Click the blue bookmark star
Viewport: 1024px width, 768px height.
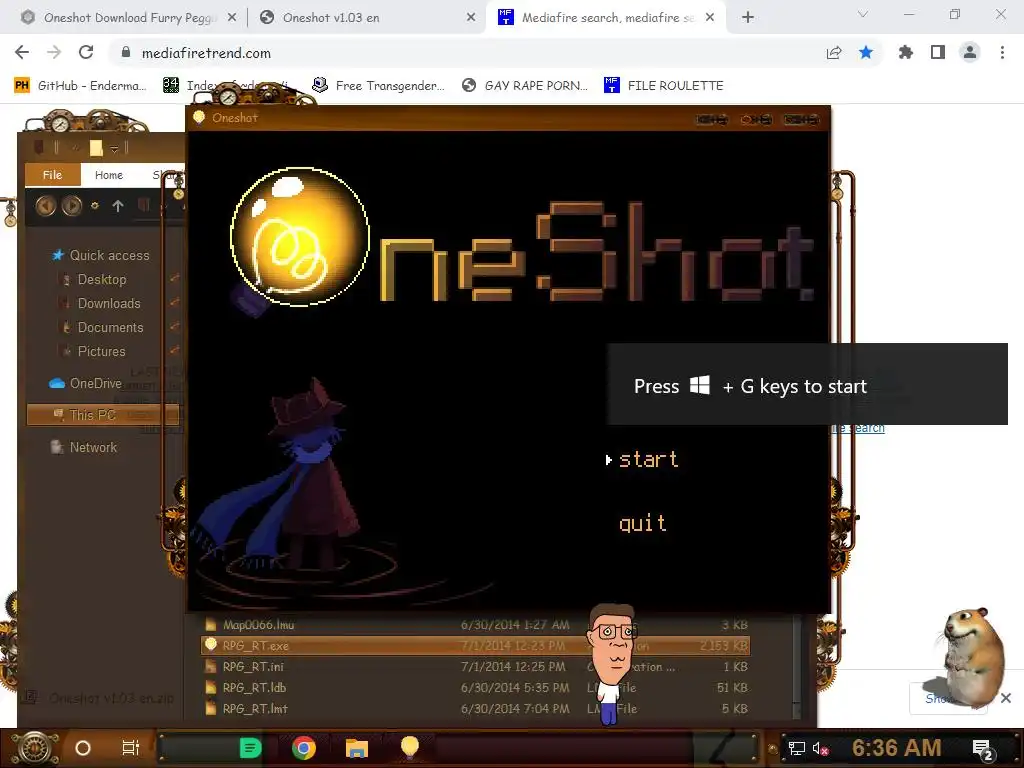(x=866, y=53)
